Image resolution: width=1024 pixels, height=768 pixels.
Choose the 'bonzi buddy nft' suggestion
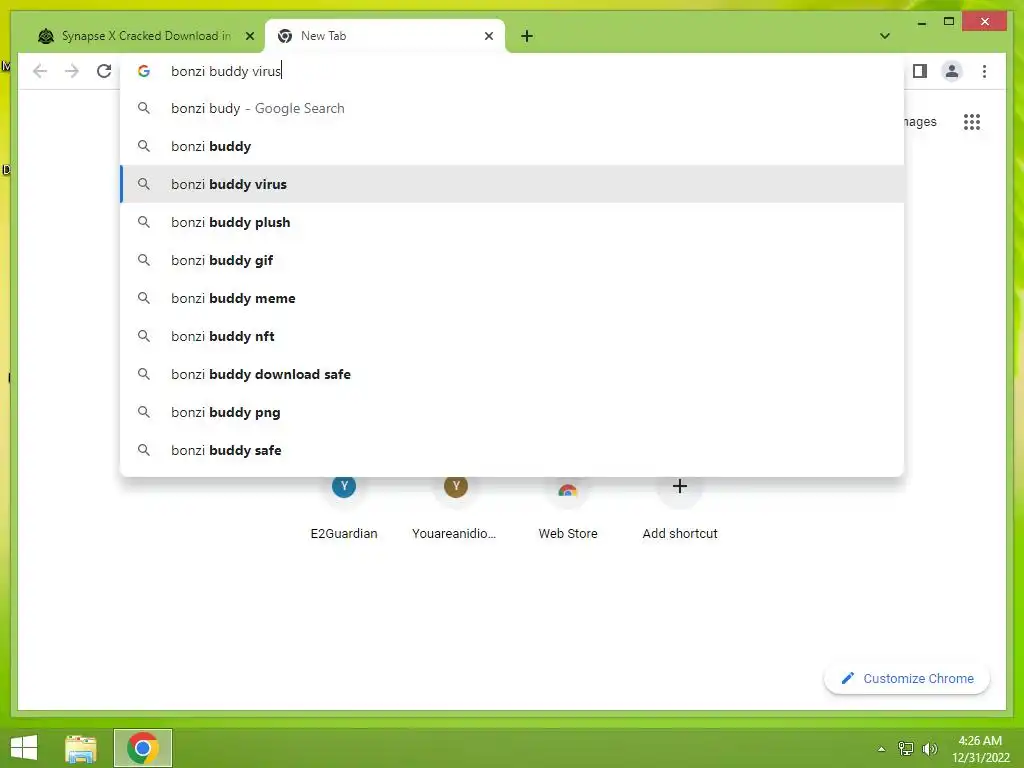[x=512, y=336]
